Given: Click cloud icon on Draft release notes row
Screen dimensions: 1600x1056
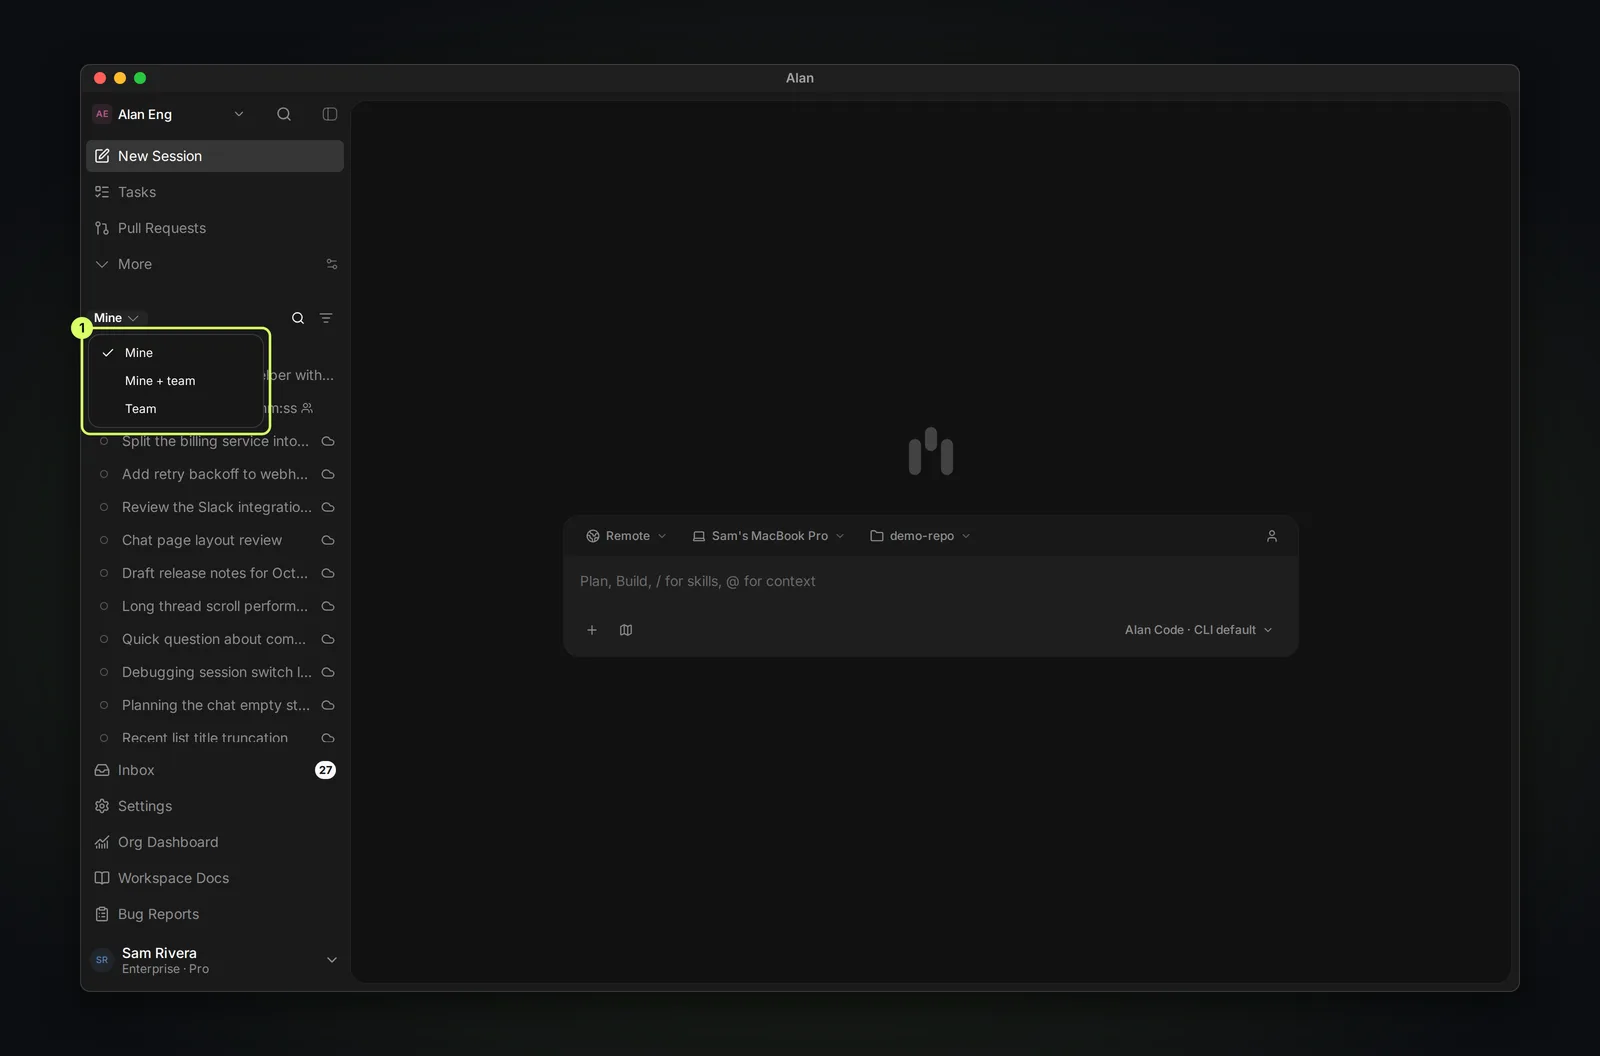Looking at the screenshot, I should (x=328, y=573).
